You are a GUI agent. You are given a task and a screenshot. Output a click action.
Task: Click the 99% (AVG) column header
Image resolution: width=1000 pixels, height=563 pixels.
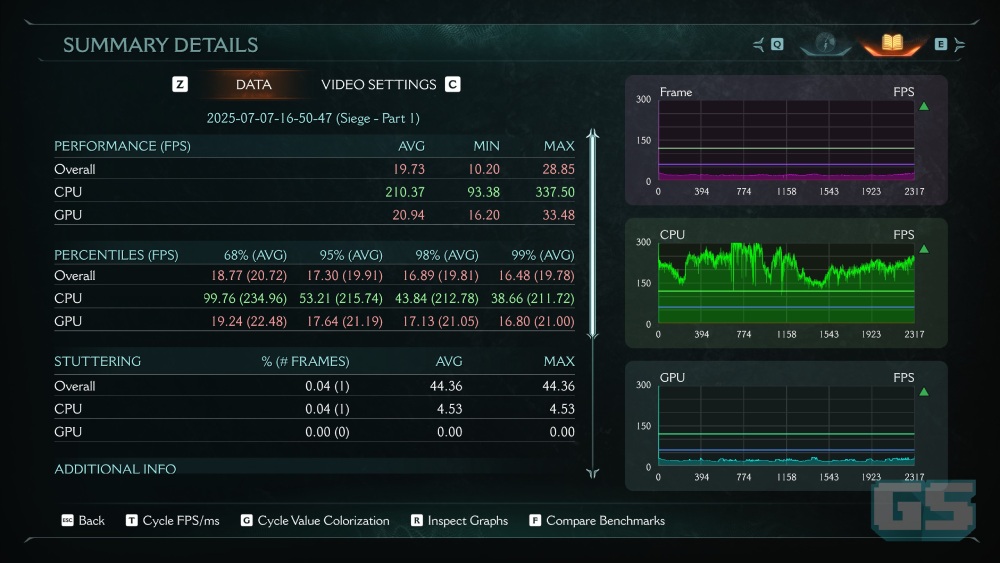(543, 255)
